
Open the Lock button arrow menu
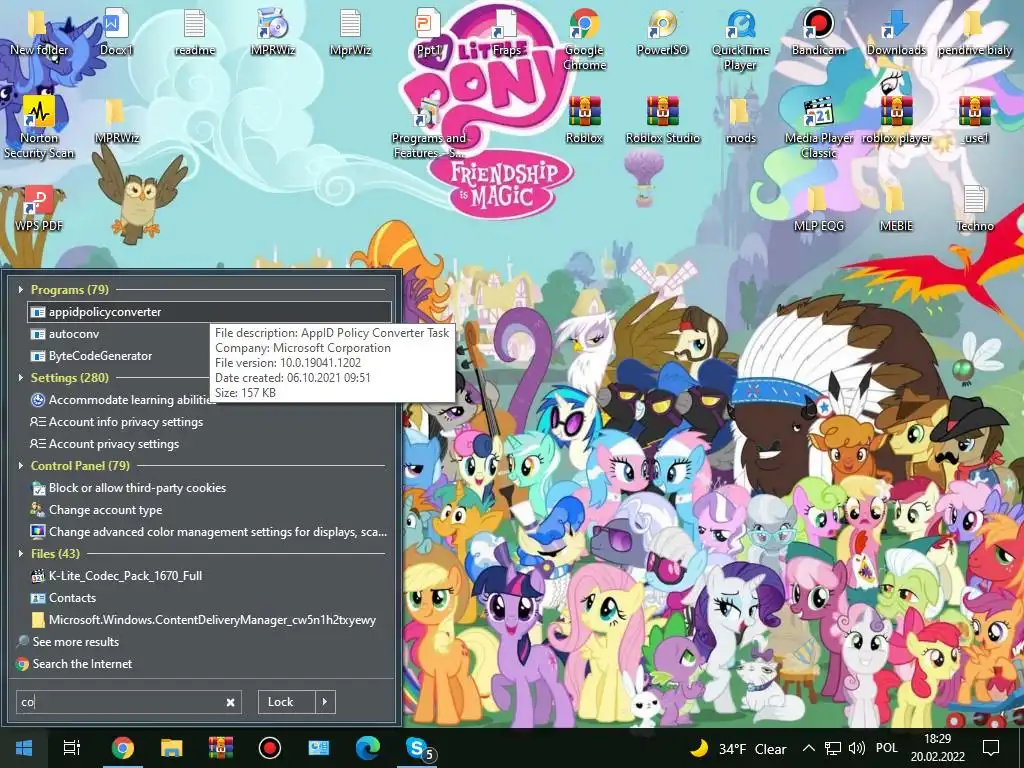click(x=325, y=702)
